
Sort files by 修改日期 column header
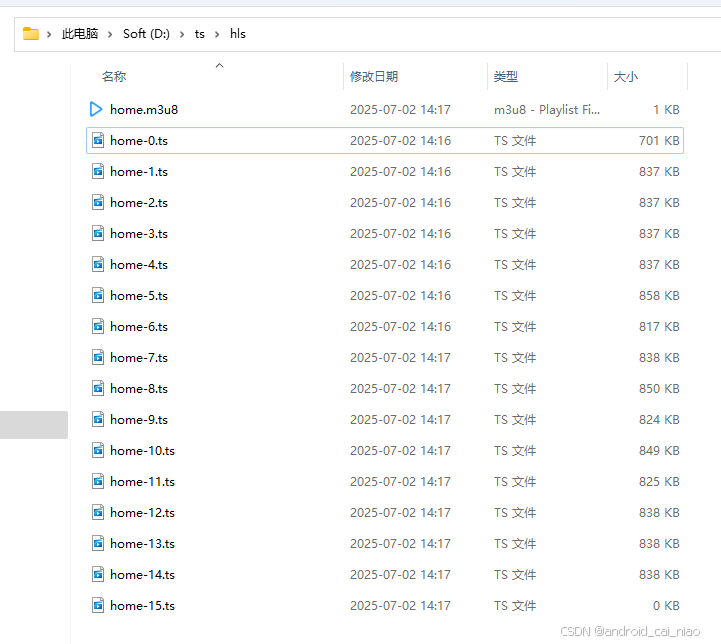click(x=374, y=76)
